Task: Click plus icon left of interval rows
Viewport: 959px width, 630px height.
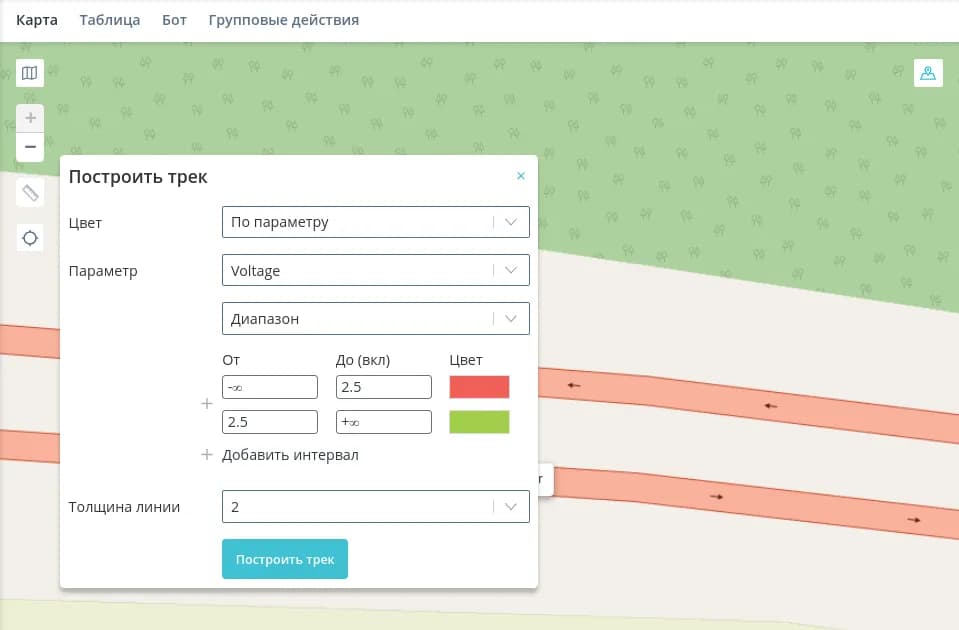Action: pos(207,404)
